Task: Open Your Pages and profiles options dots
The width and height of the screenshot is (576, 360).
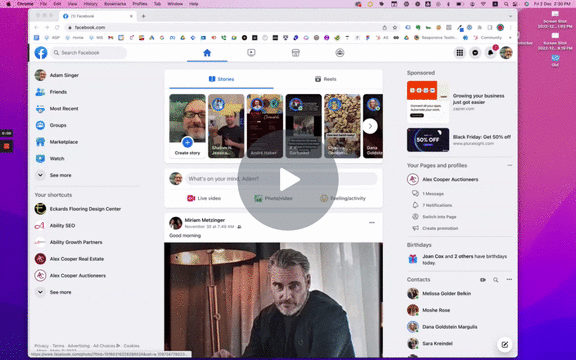Action: coord(510,165)
